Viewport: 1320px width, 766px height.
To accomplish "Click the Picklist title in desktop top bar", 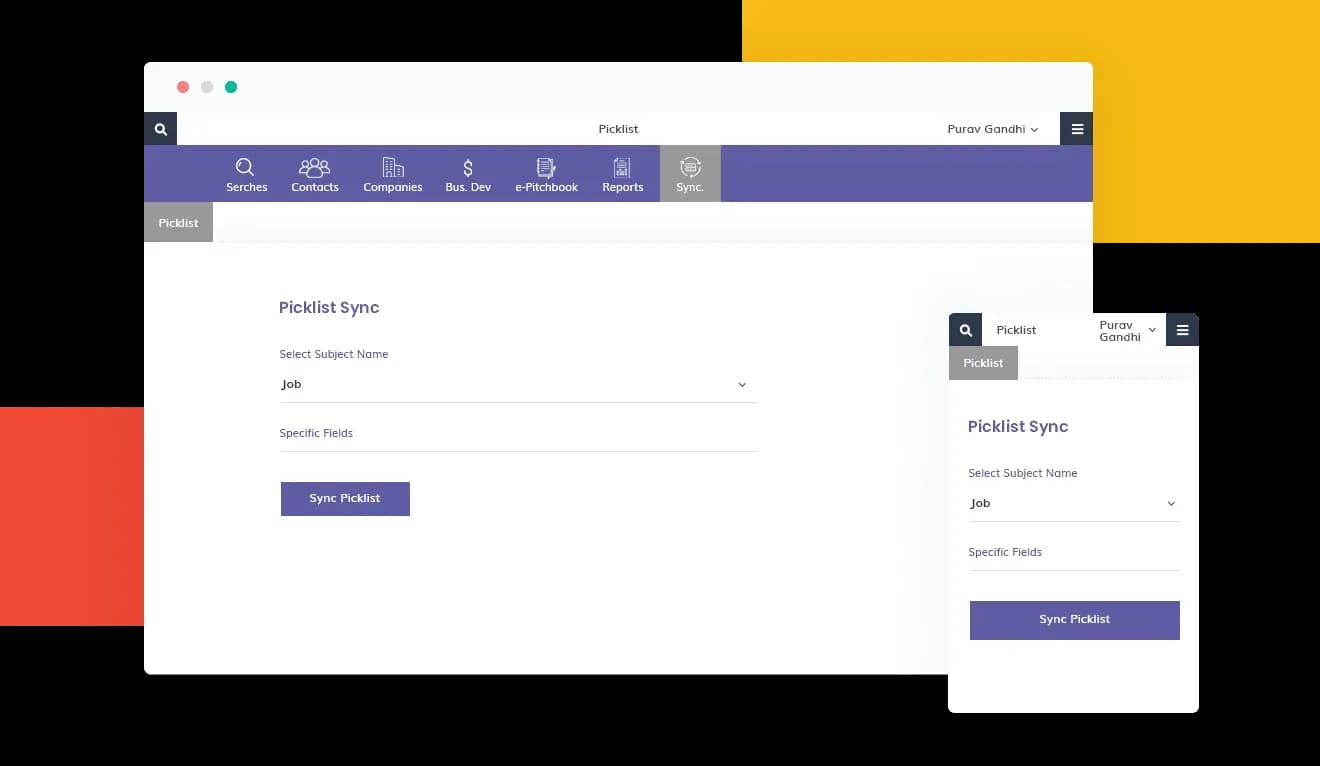I will click(618, 129).
